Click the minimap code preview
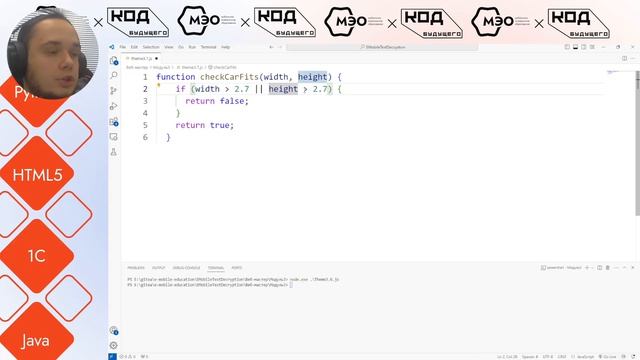 point(614,72)
